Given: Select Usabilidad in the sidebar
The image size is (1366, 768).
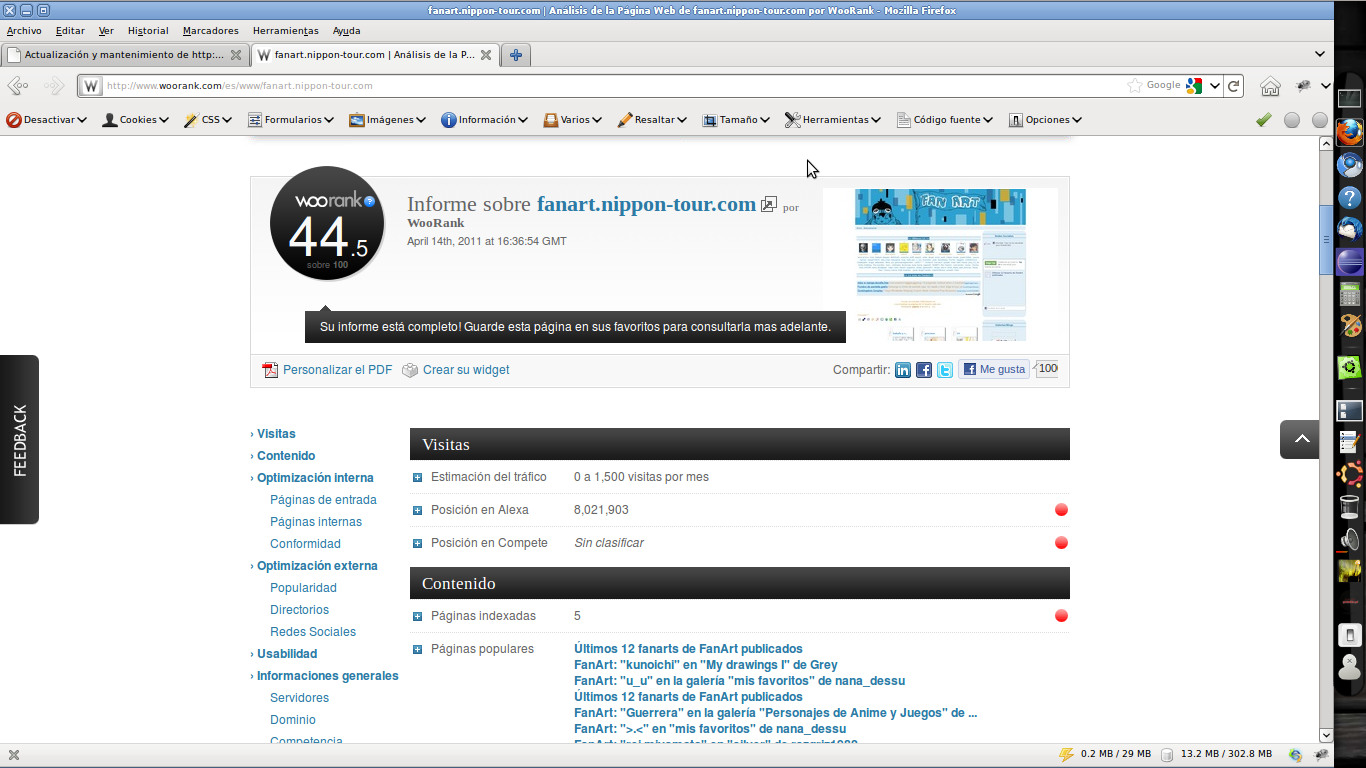Looking at the screenshot, I should click(287, 654).
